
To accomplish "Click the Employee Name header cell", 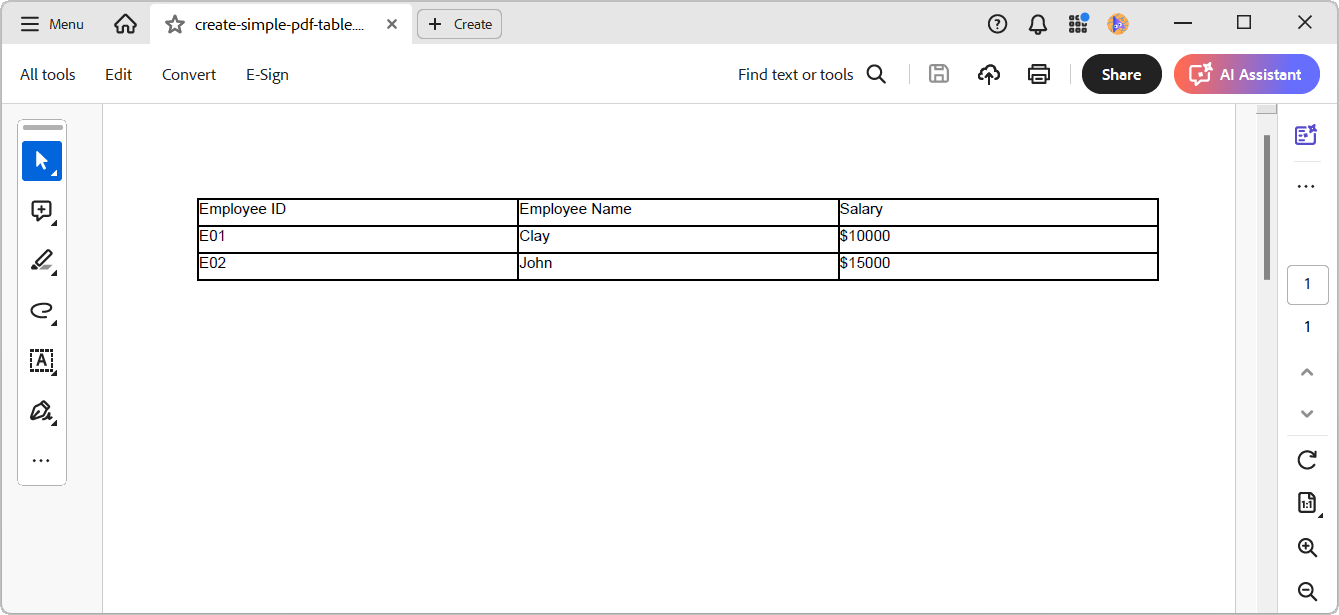I will 678,212.
